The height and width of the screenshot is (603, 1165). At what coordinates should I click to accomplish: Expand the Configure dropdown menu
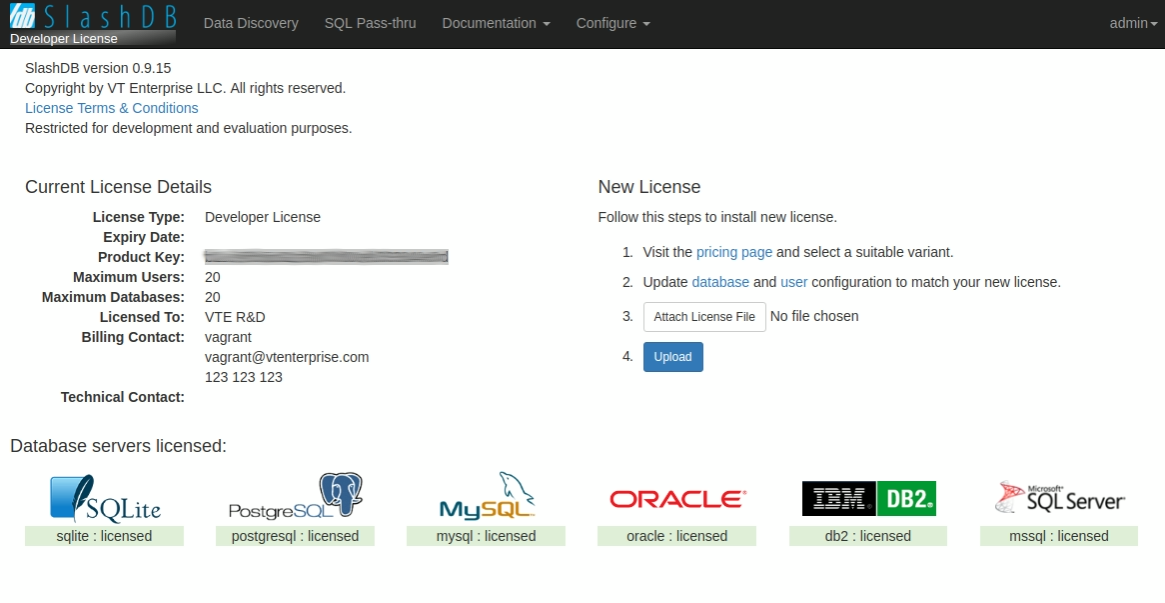[x=613, y=23]
